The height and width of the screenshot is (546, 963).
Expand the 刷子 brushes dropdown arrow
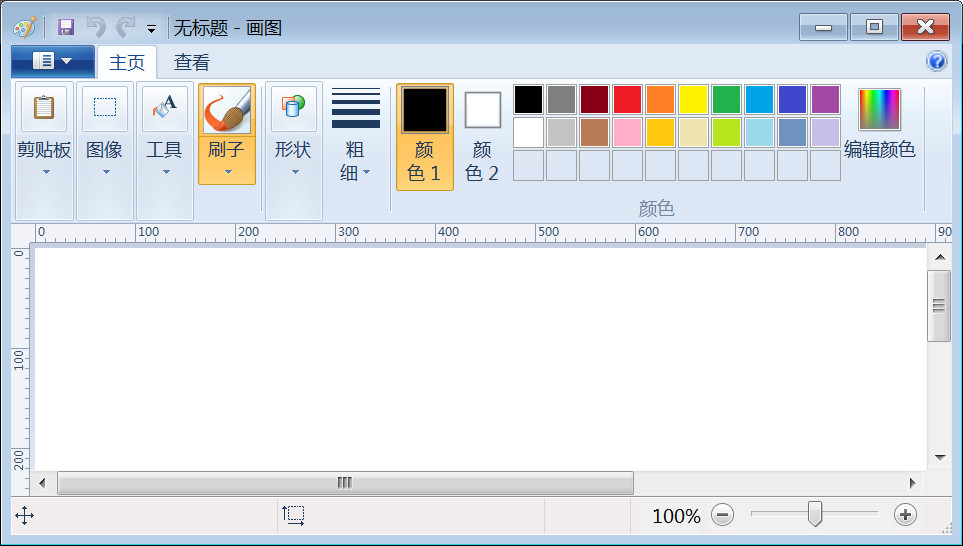pyautogui.click(x=228, y=172)
